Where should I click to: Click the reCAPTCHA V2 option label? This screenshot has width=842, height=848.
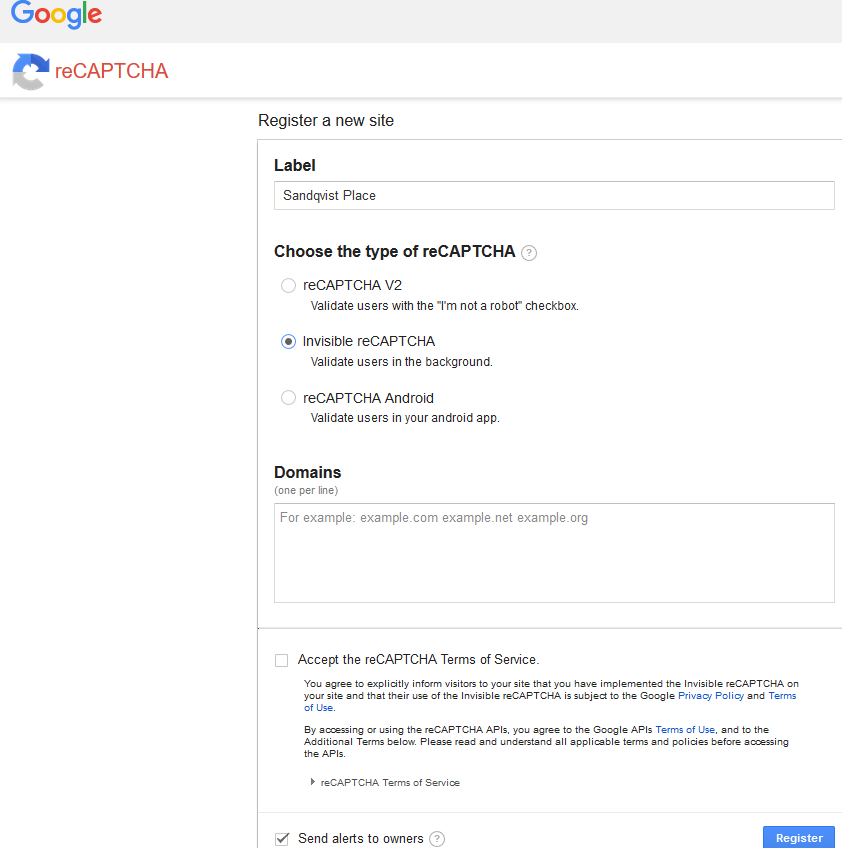pos(352,285)
